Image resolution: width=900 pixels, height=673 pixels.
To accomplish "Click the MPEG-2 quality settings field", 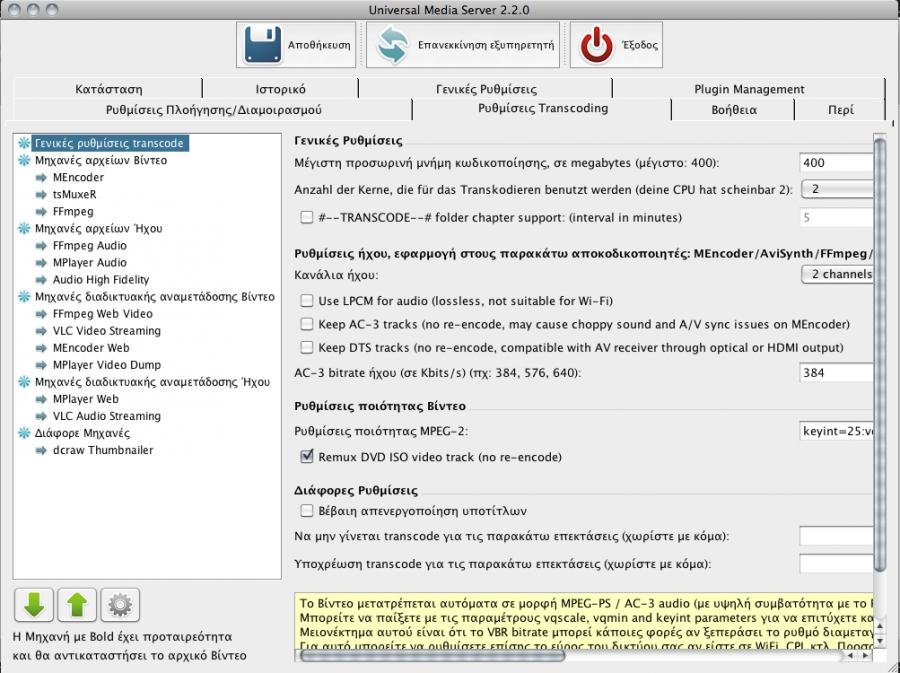I will tap(836, 431).
